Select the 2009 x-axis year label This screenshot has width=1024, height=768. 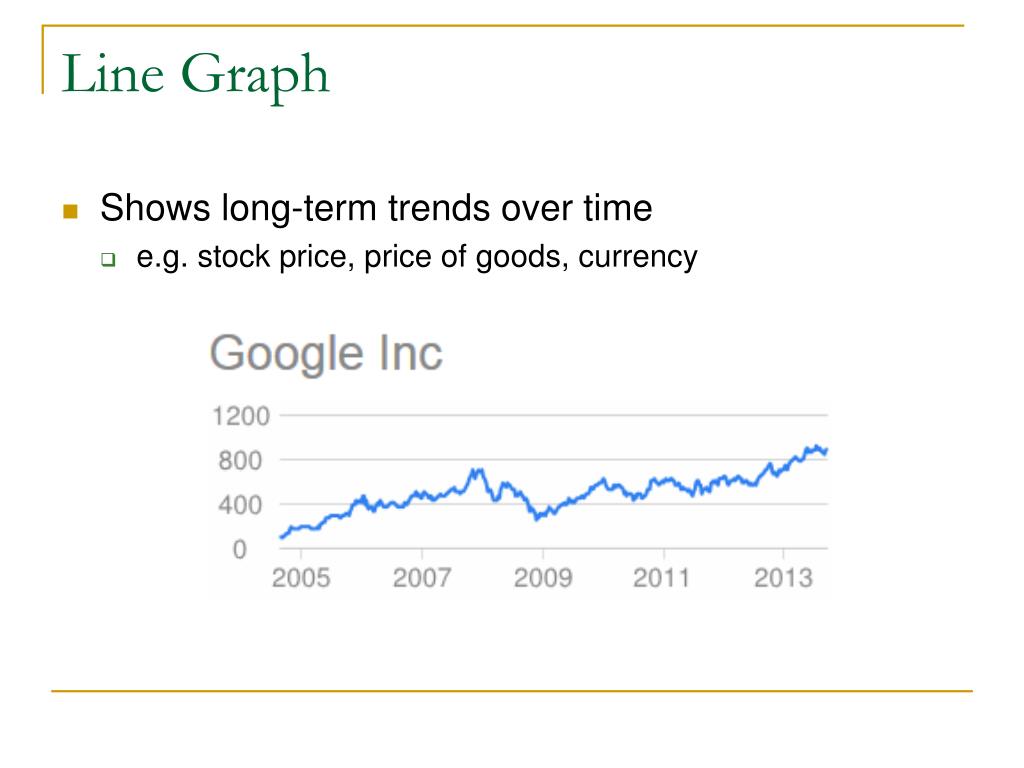click(x=543, y=578)
